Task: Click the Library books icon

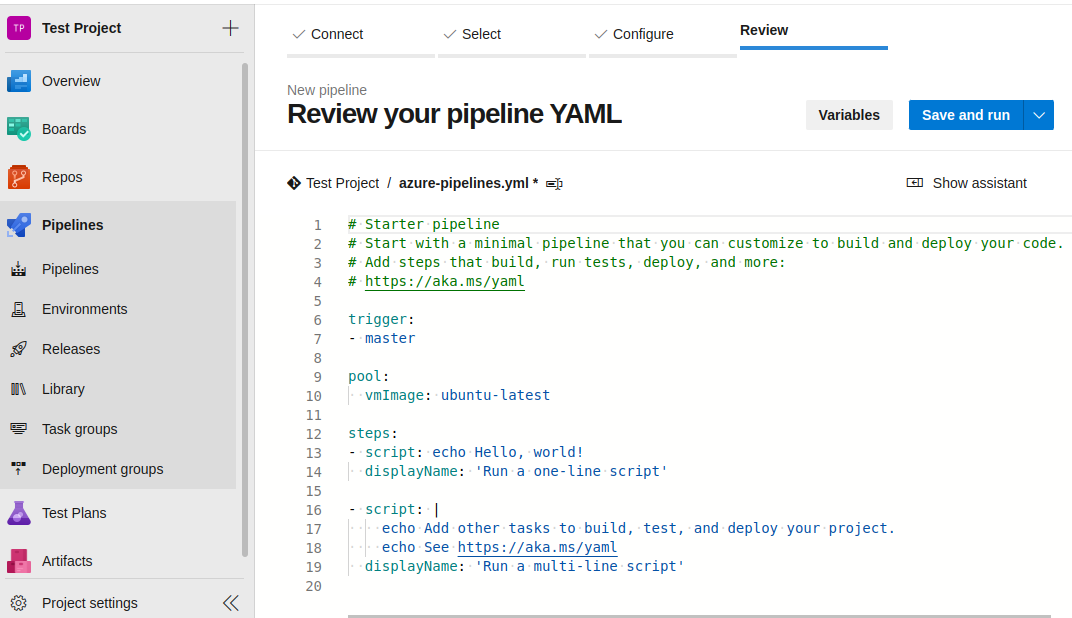Action: (x=19, y=389)
